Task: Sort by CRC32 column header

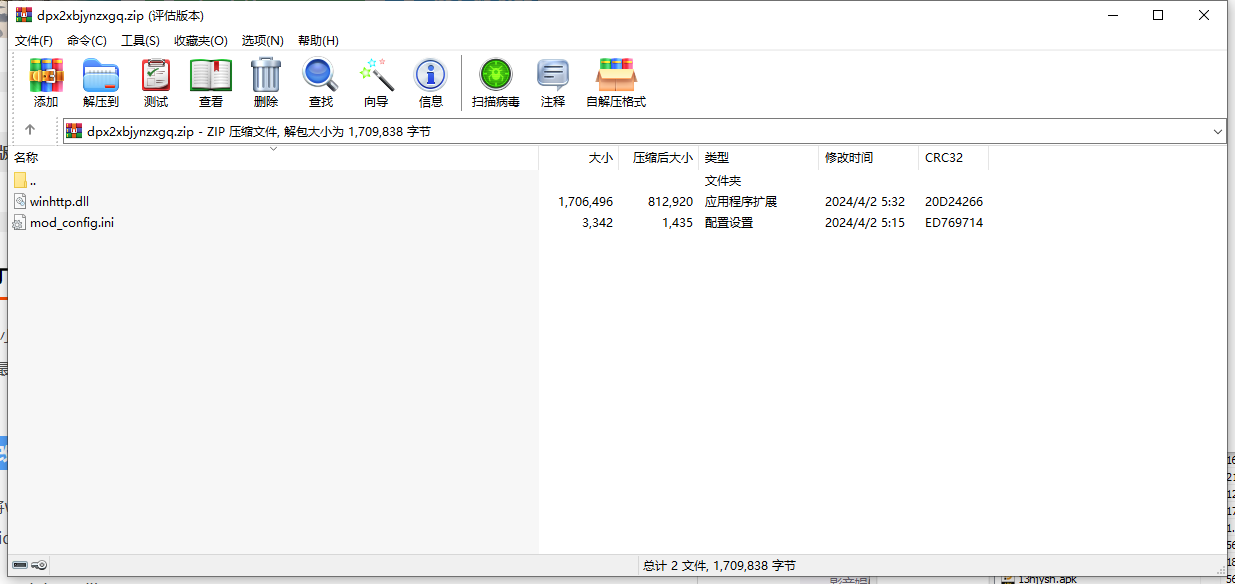Action: click(954, 157)
